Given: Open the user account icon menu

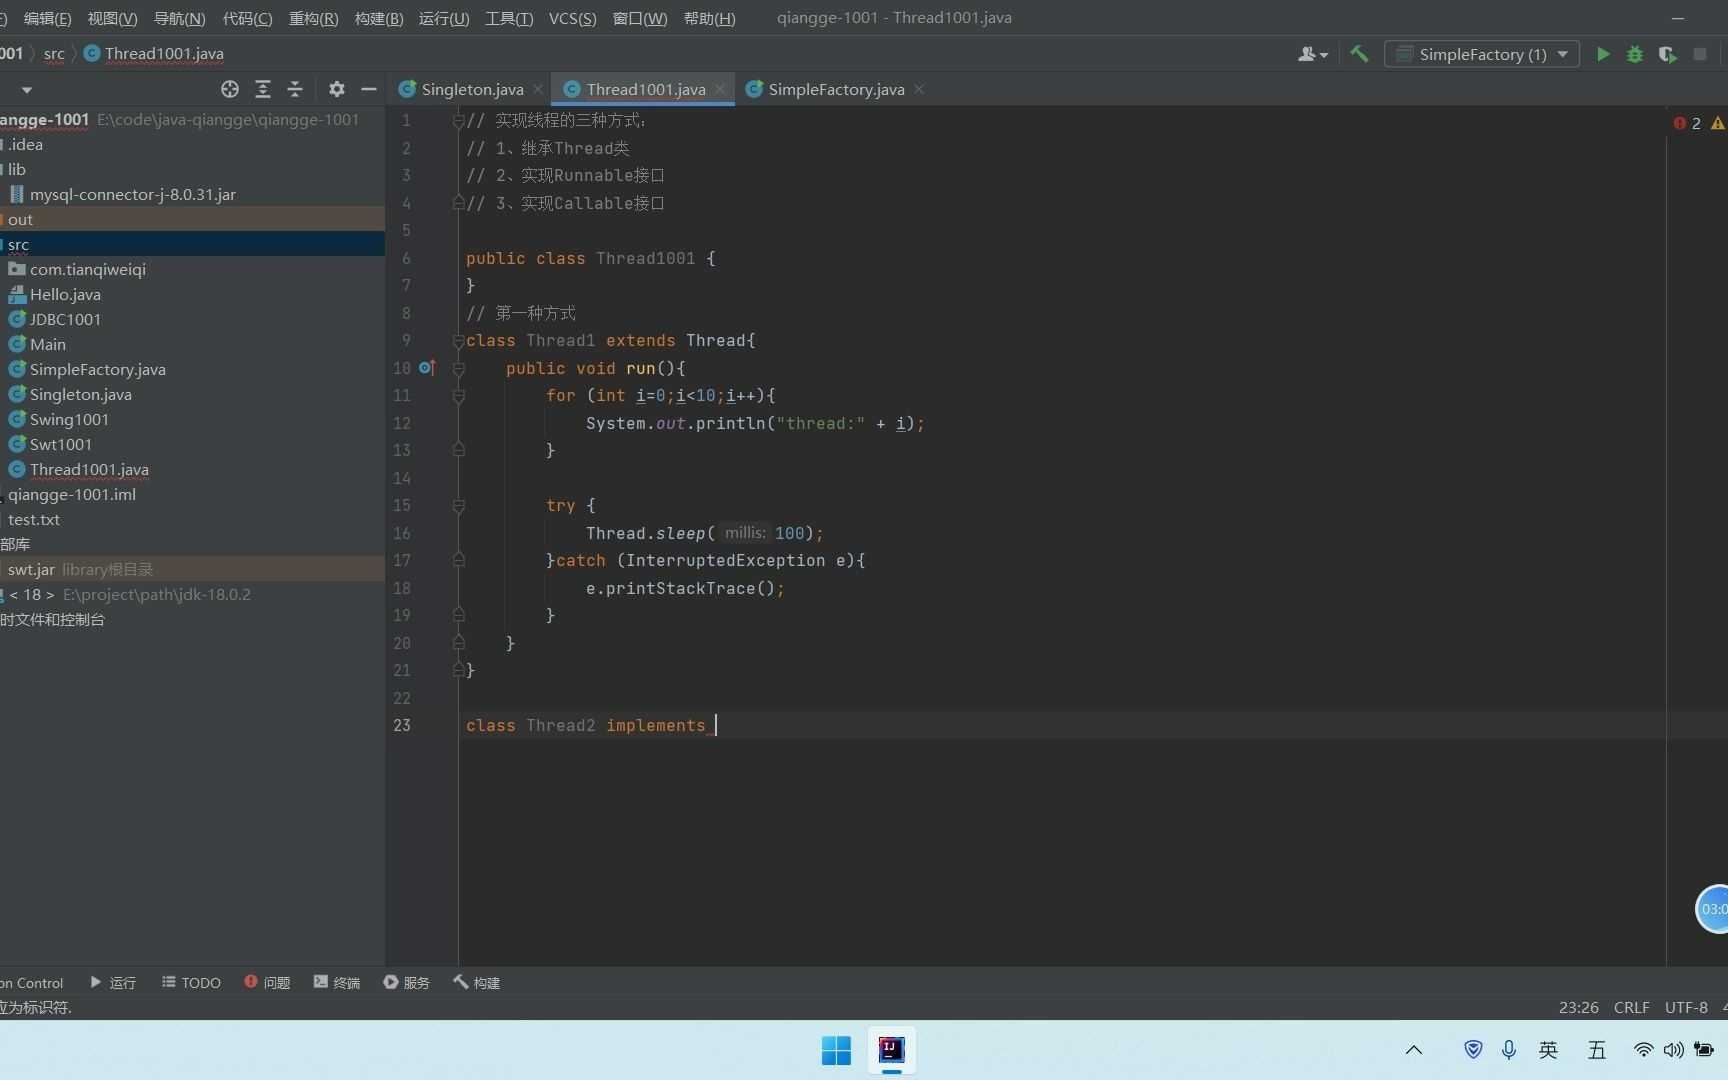Looking at the screenshot, I should tap(1312, 54).
